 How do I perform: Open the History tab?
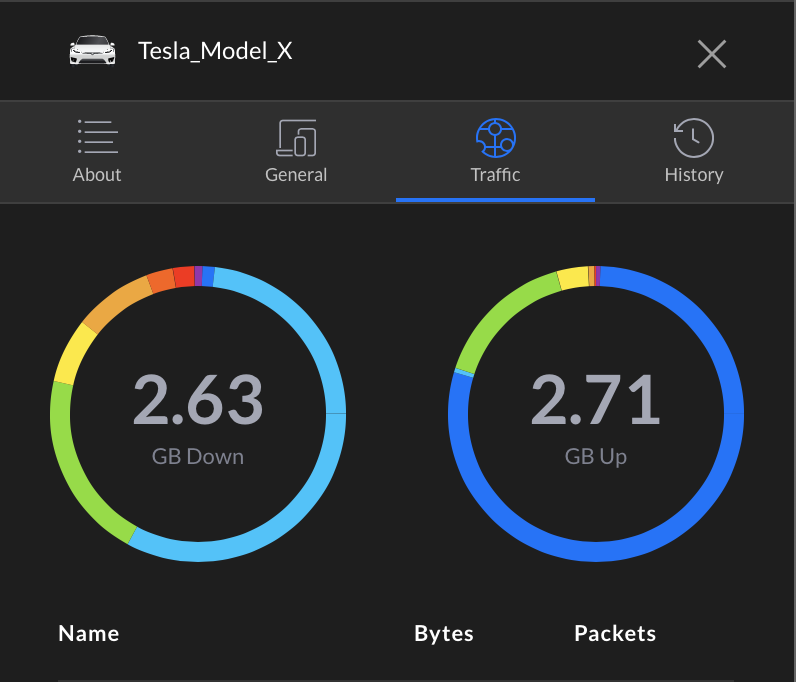[x=693, y=151]
